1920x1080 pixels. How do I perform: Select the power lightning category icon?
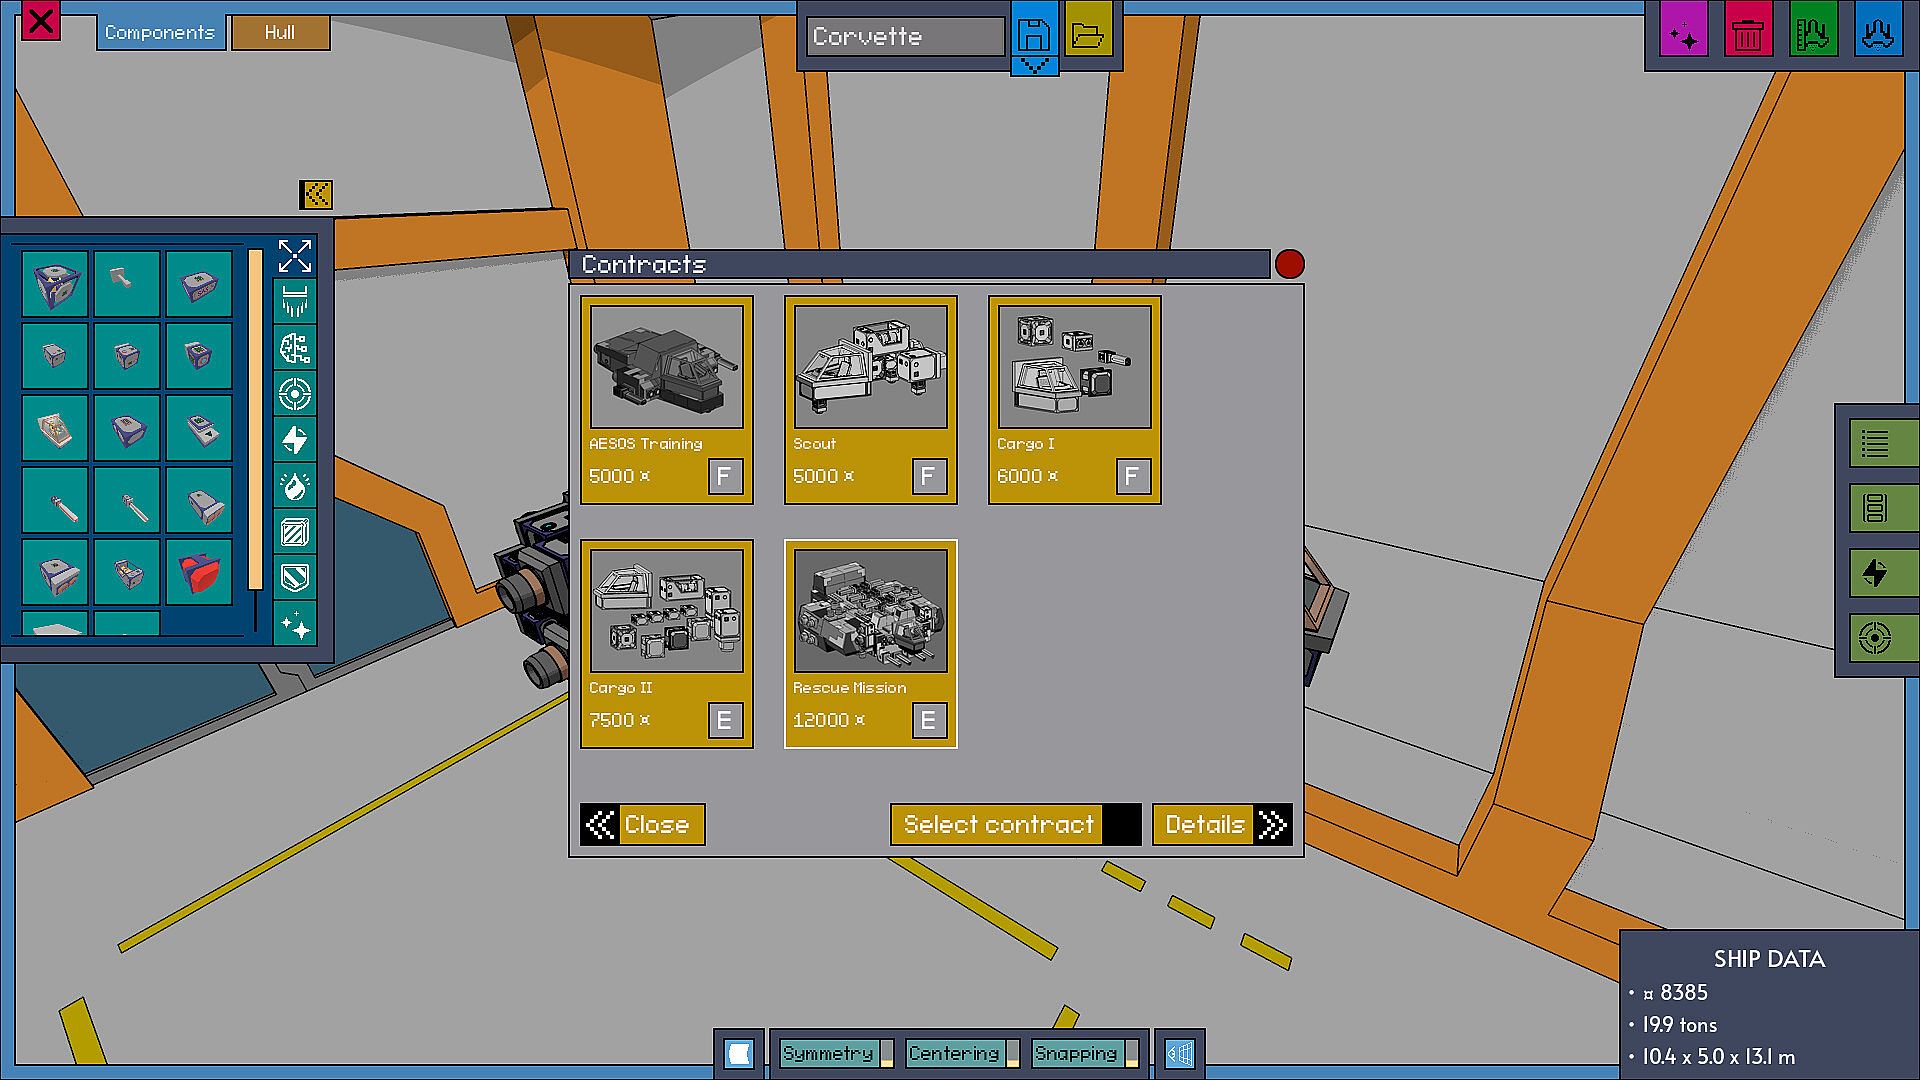[x=295, y=440]
